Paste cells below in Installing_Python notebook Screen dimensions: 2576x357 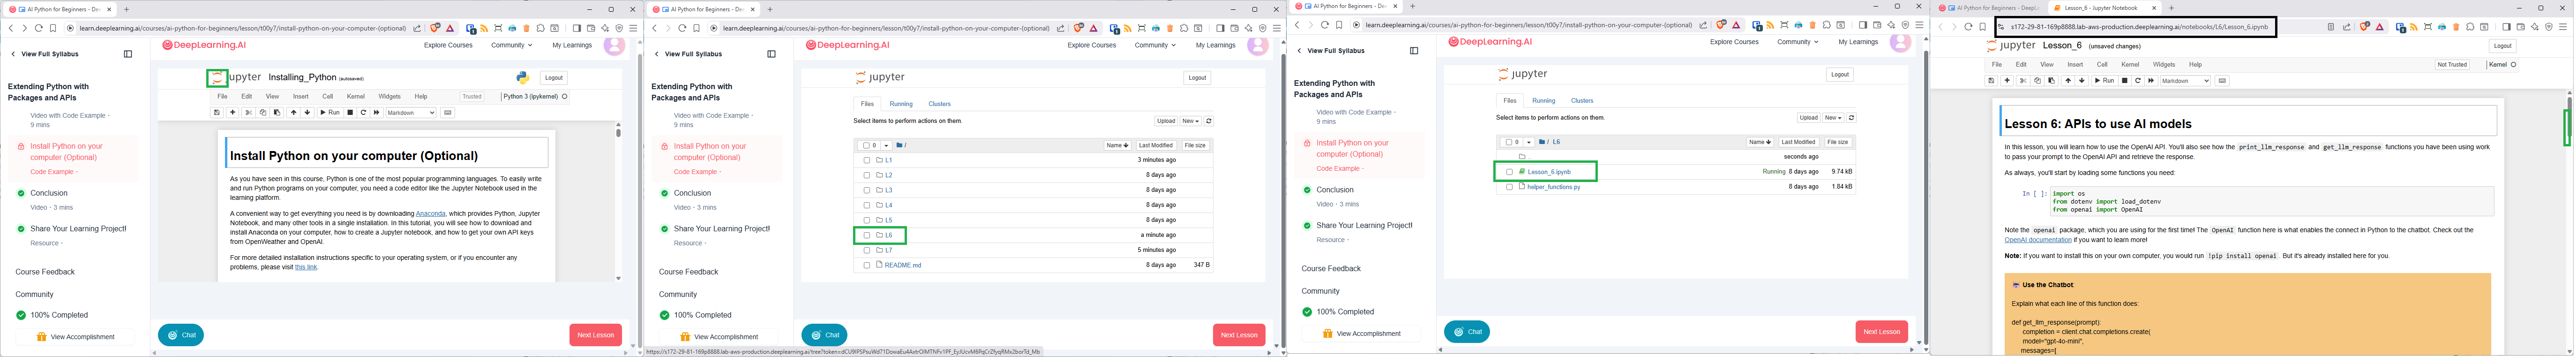pyautogui.click(x=277, y=113)
